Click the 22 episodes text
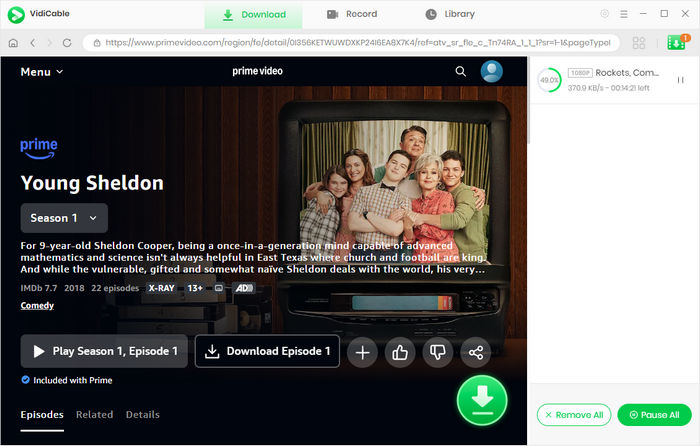The width and height of the screenshot is (700, 446). tap(115, 288)
